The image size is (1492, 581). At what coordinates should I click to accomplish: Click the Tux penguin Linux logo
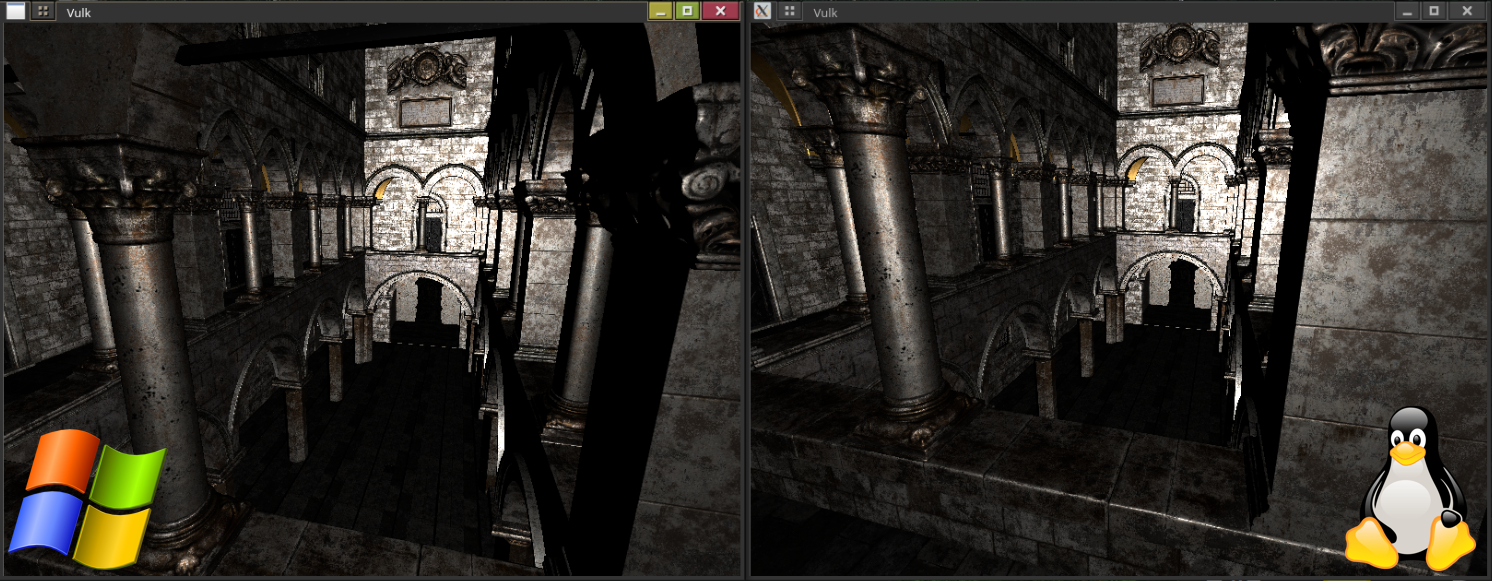click(1410, 489)
